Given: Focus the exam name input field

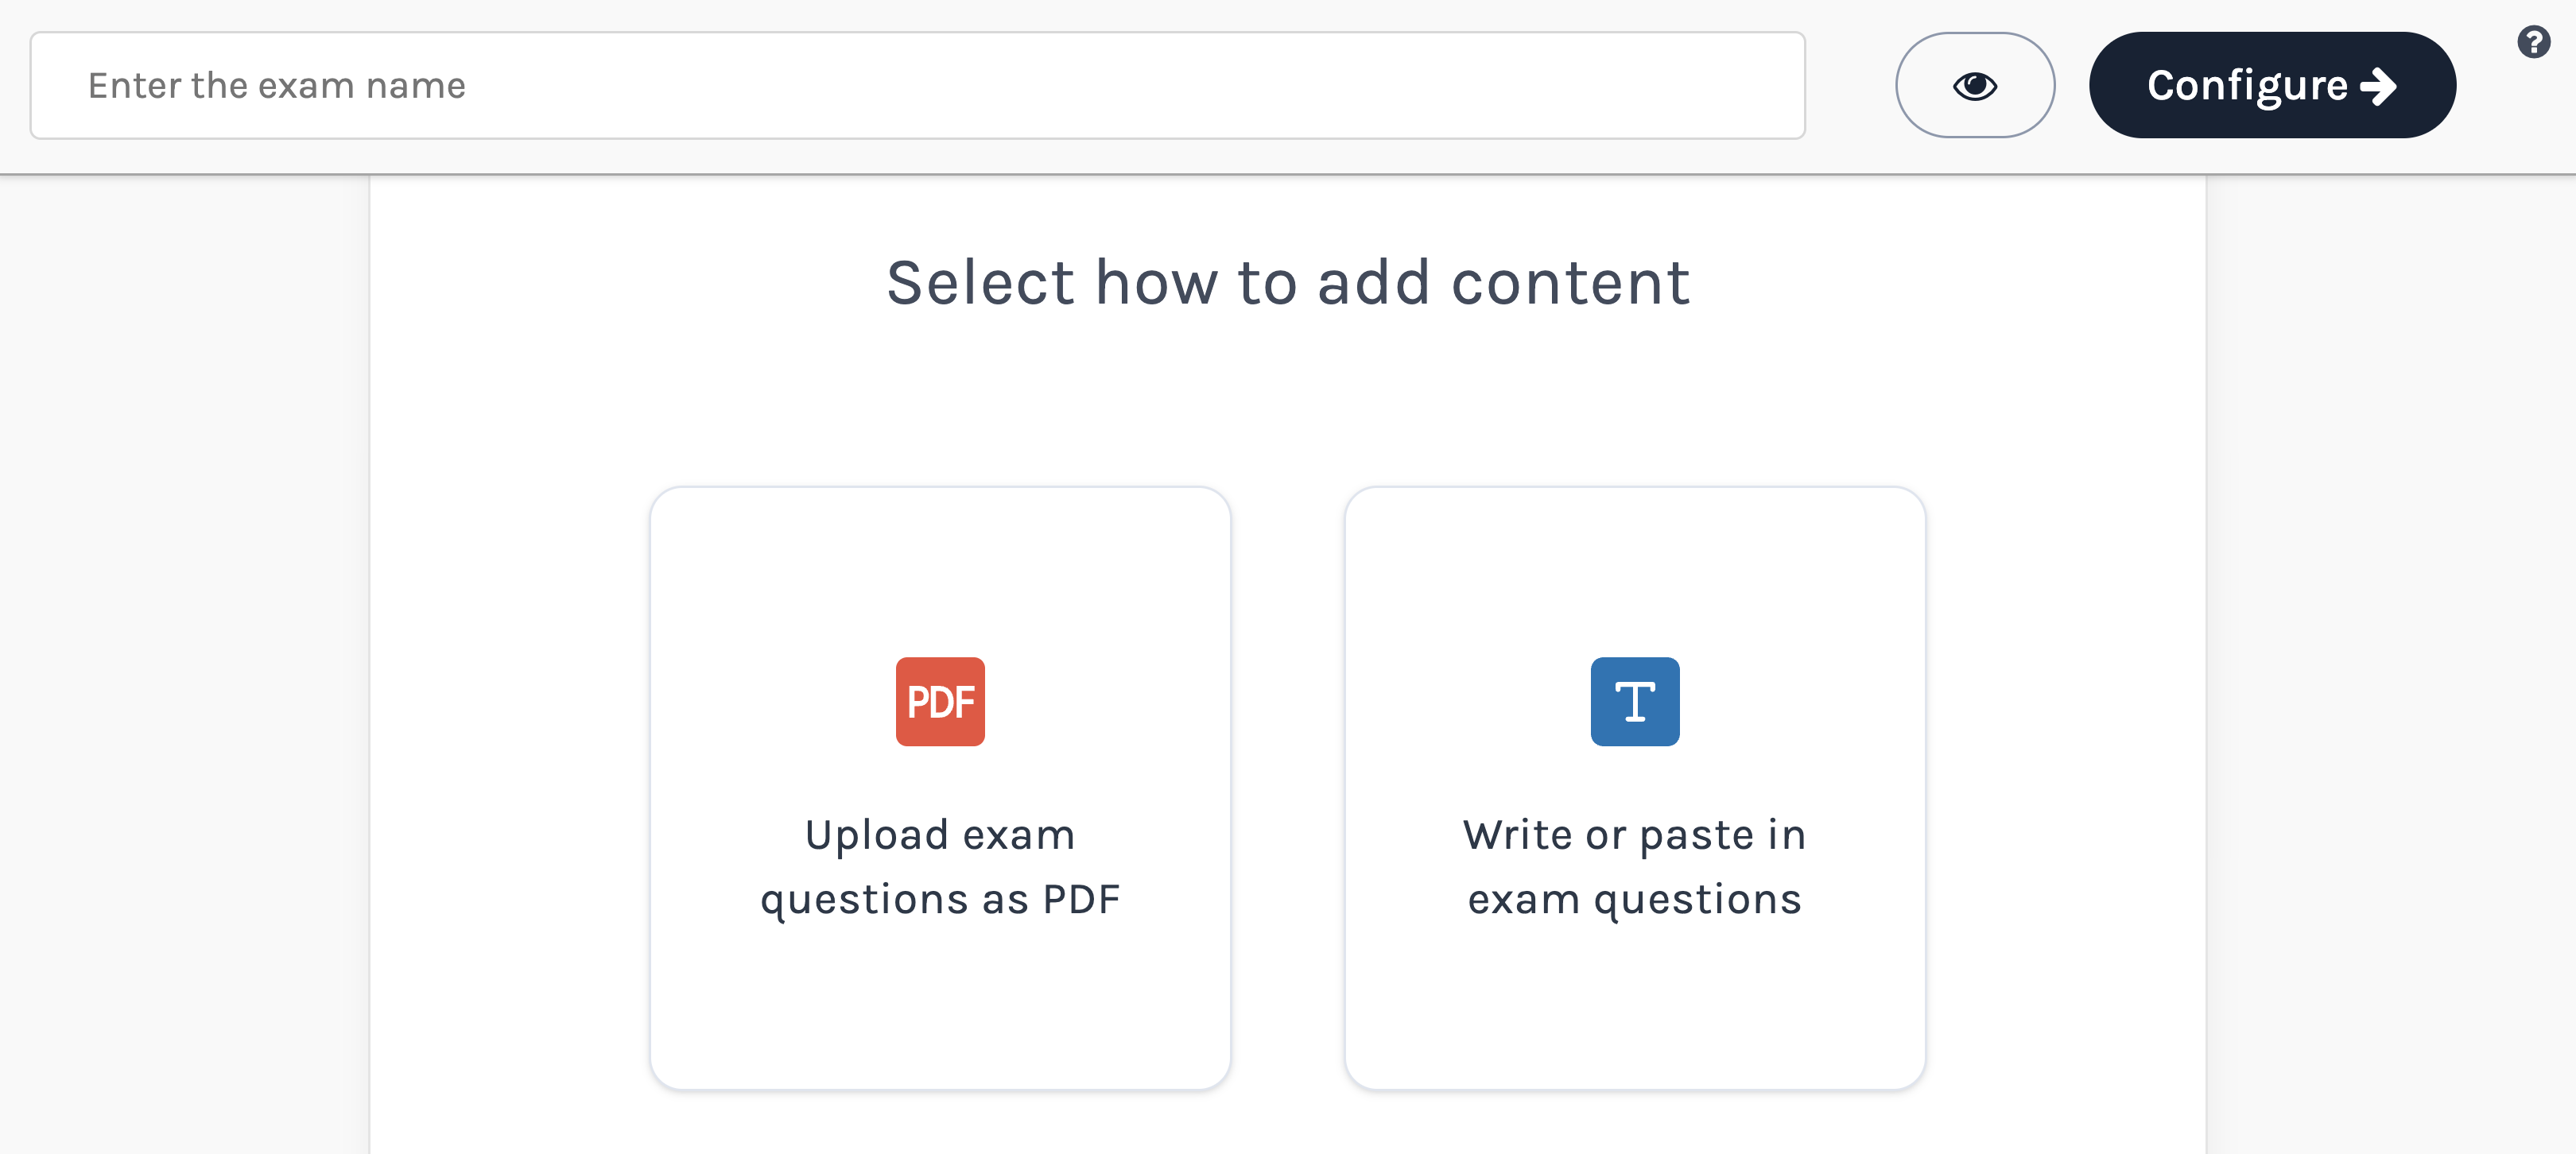Looking at the screenshot, I should 916,86.
